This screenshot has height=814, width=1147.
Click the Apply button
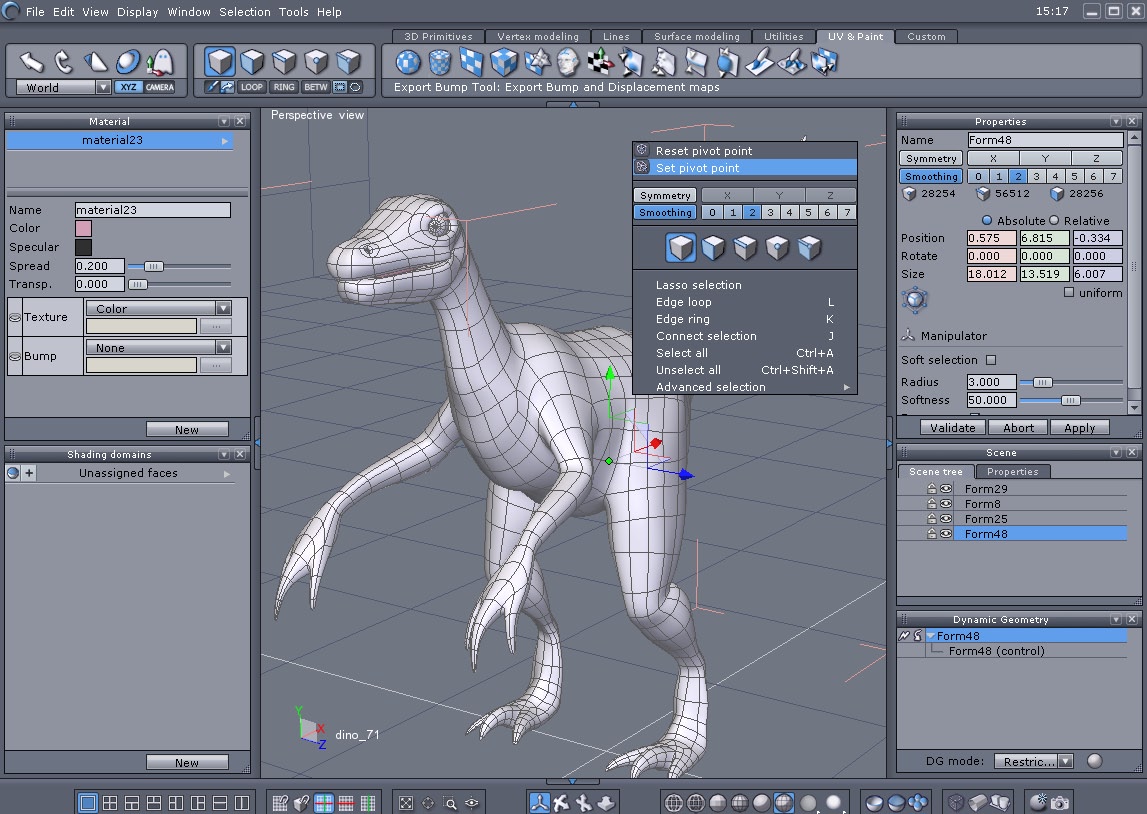coord(1080,428)
